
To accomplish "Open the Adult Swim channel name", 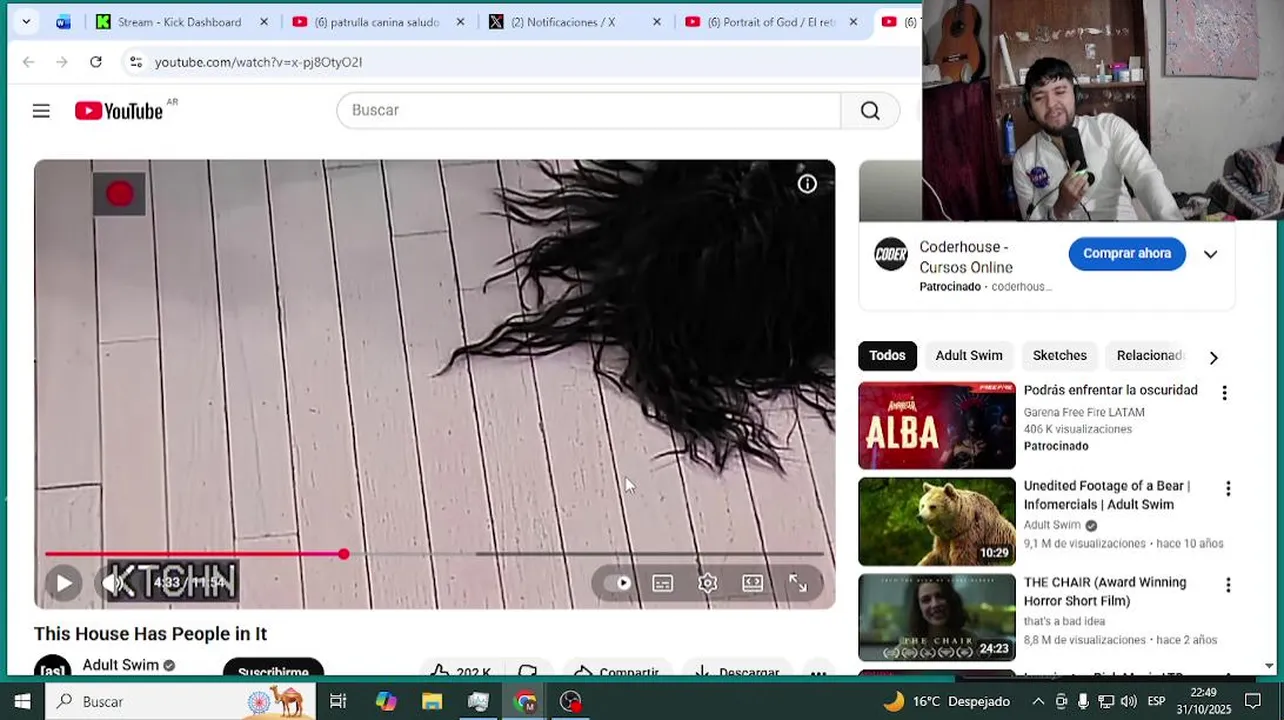I will [120, 665].
